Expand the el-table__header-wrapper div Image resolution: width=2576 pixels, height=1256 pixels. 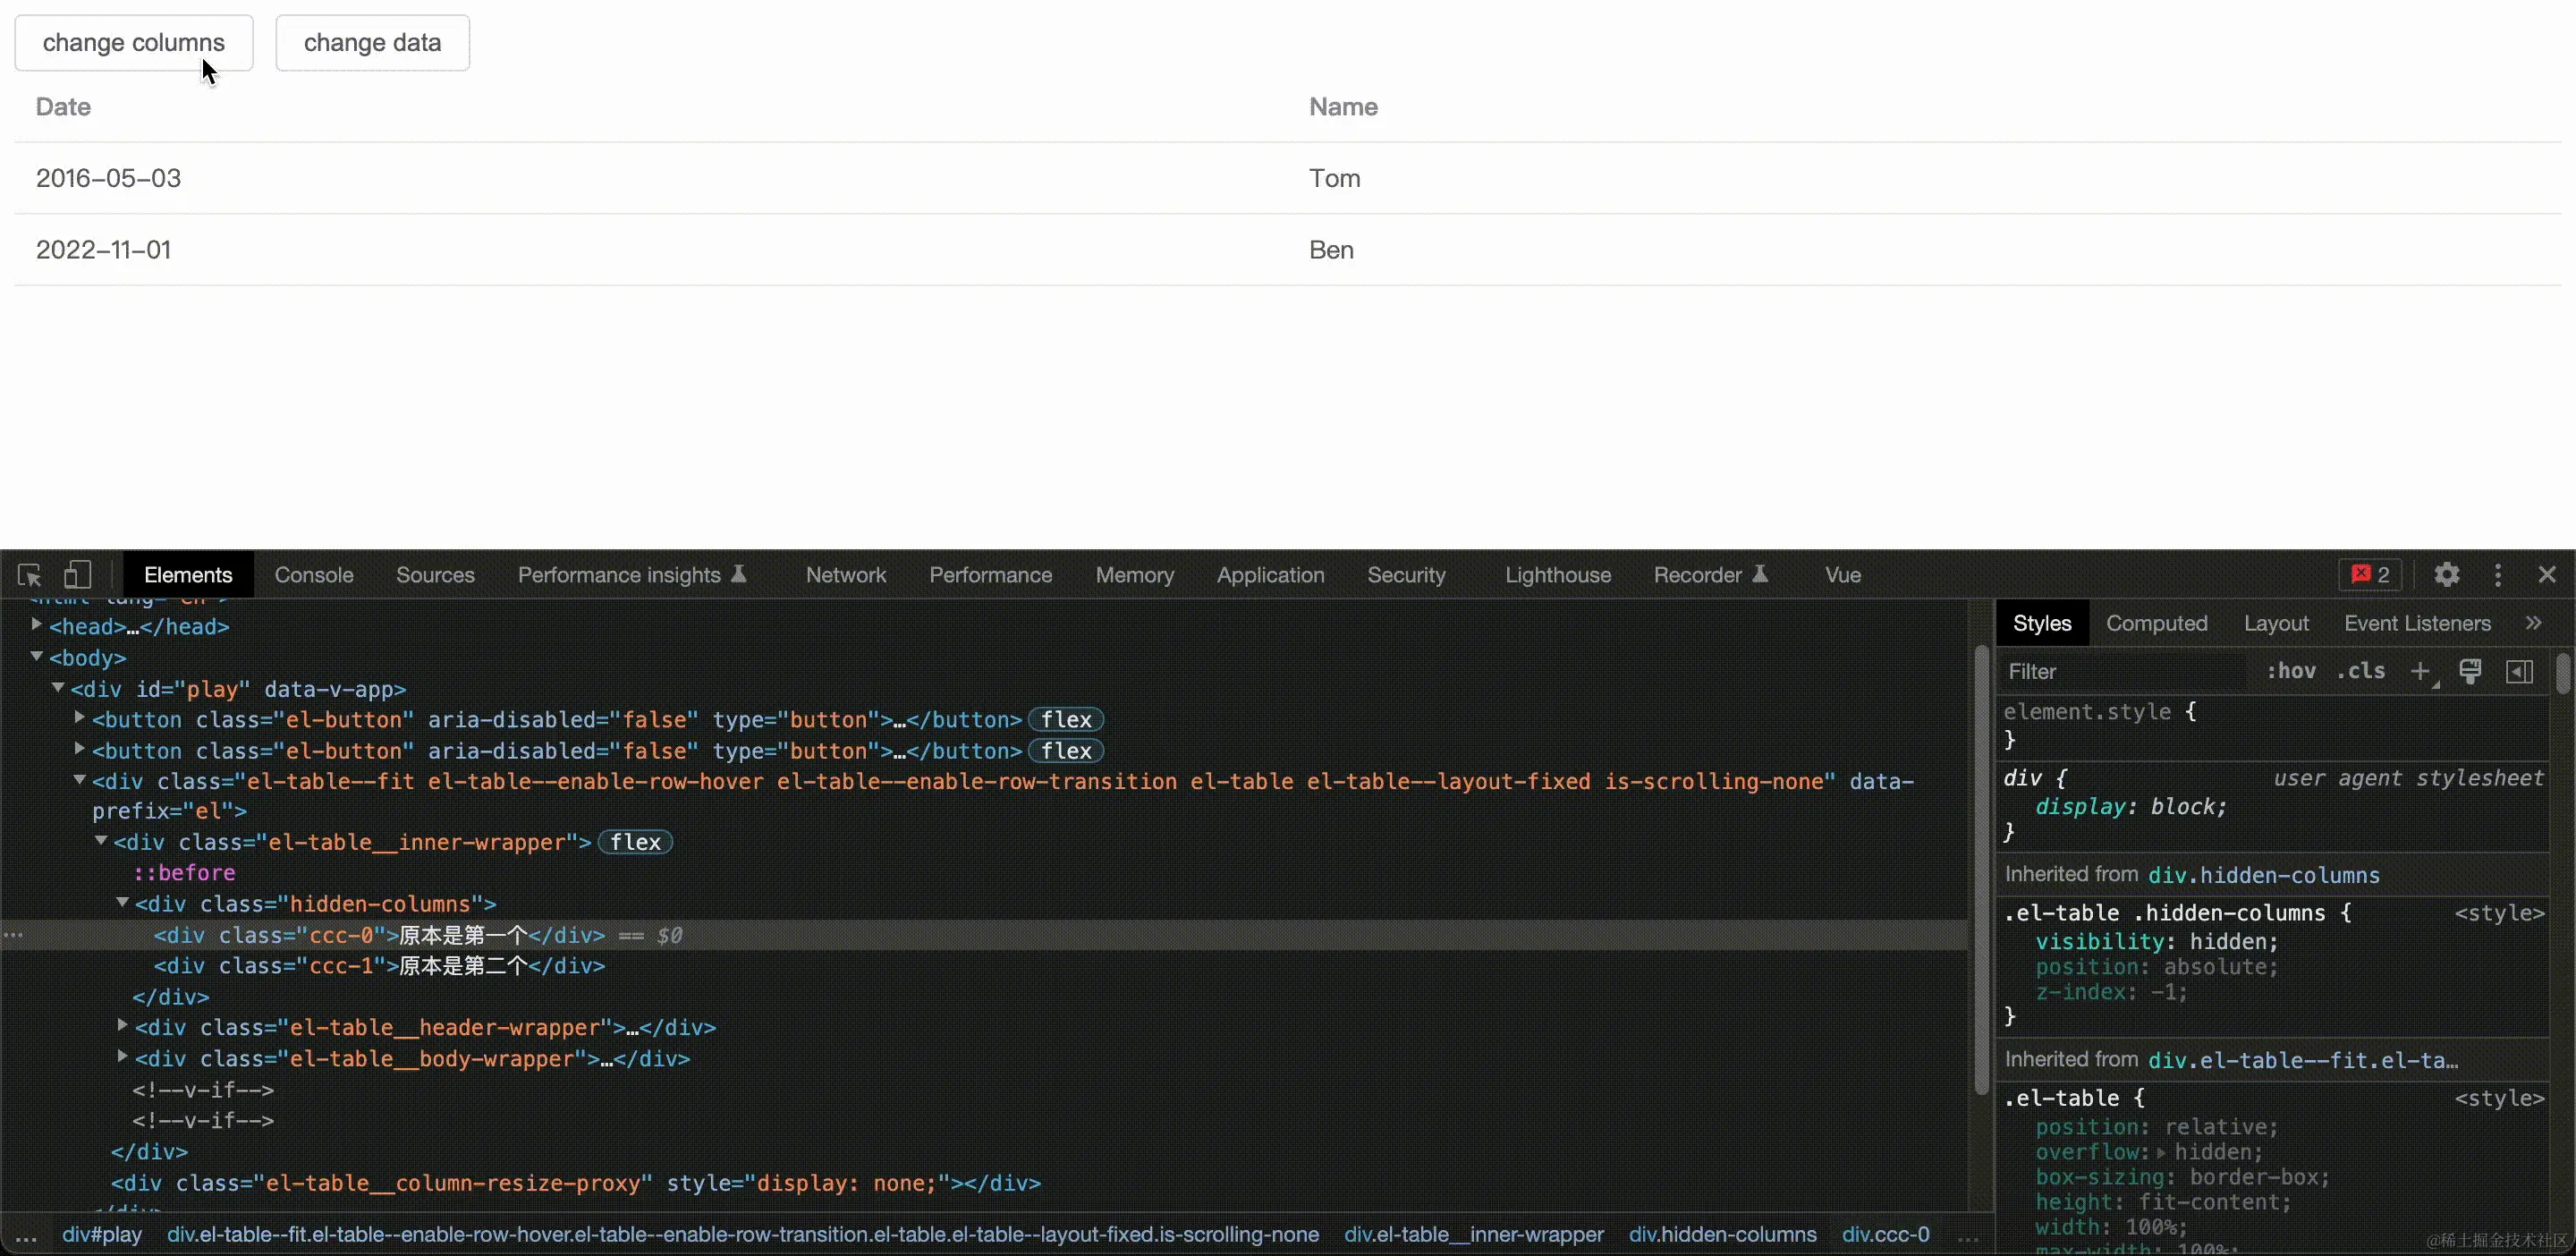(x=122, y=1027)
